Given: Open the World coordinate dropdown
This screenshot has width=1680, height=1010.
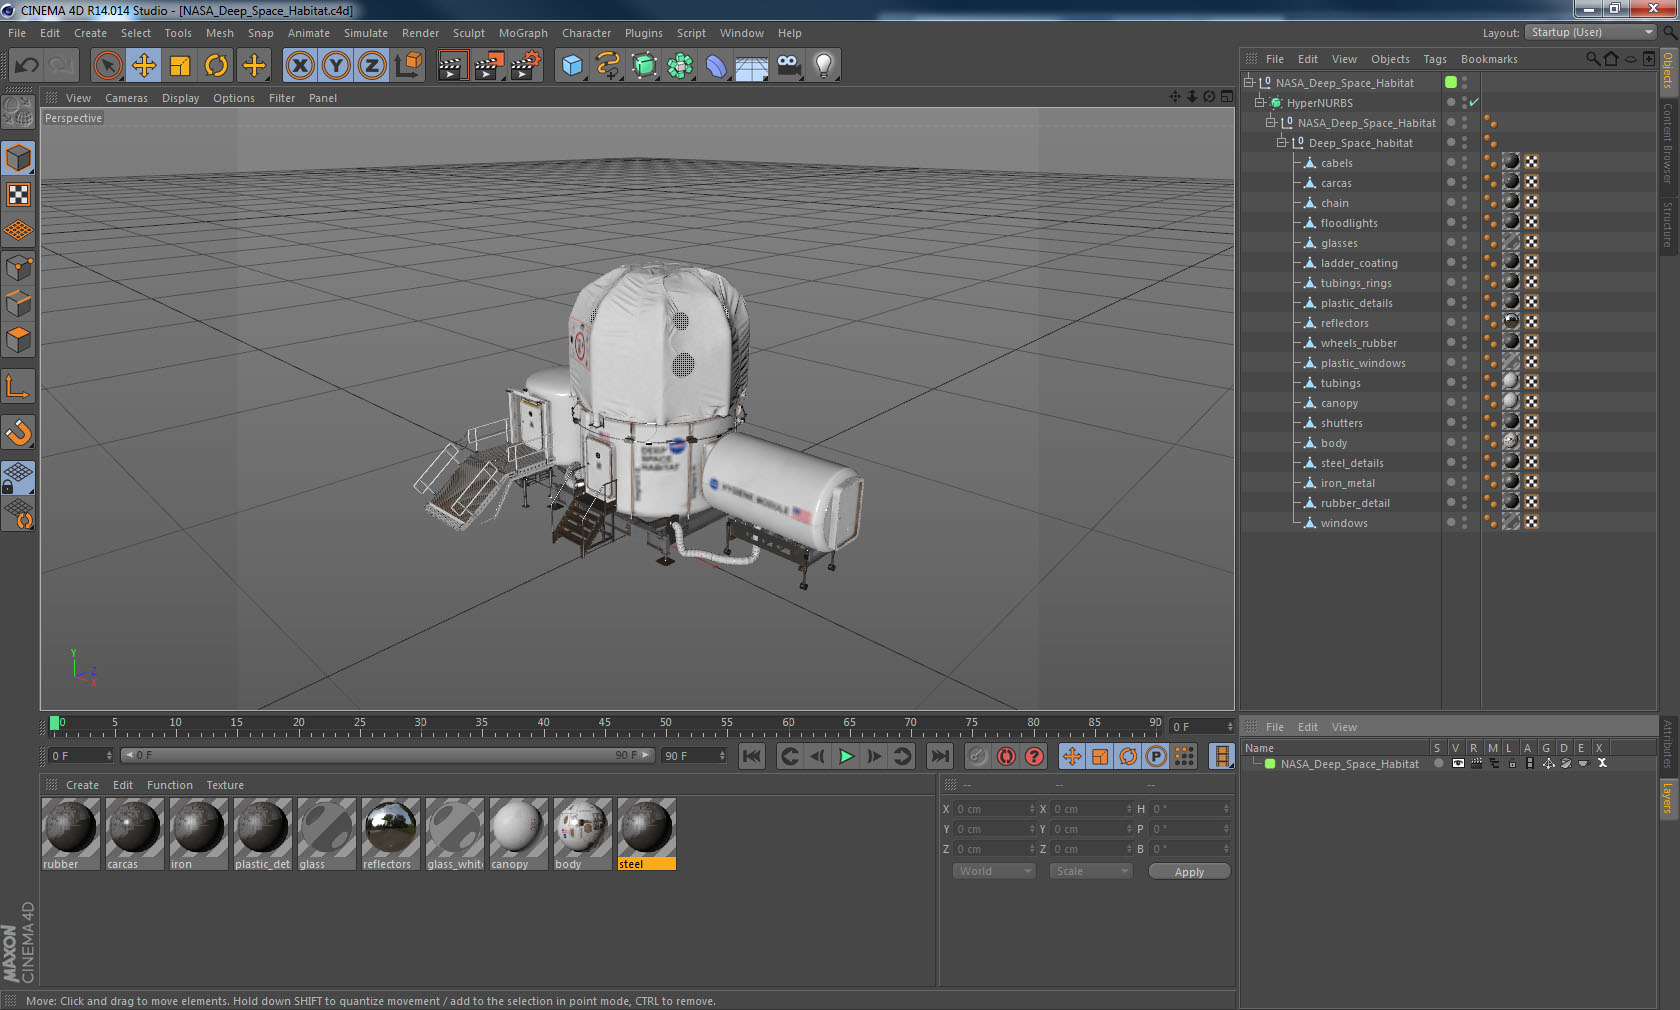Looking at the screenshot, I should point(994,871).
